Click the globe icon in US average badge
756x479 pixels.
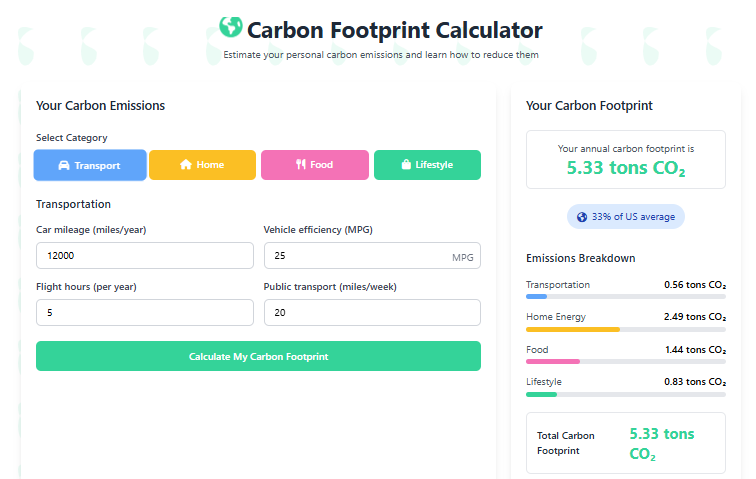point(582,217)
